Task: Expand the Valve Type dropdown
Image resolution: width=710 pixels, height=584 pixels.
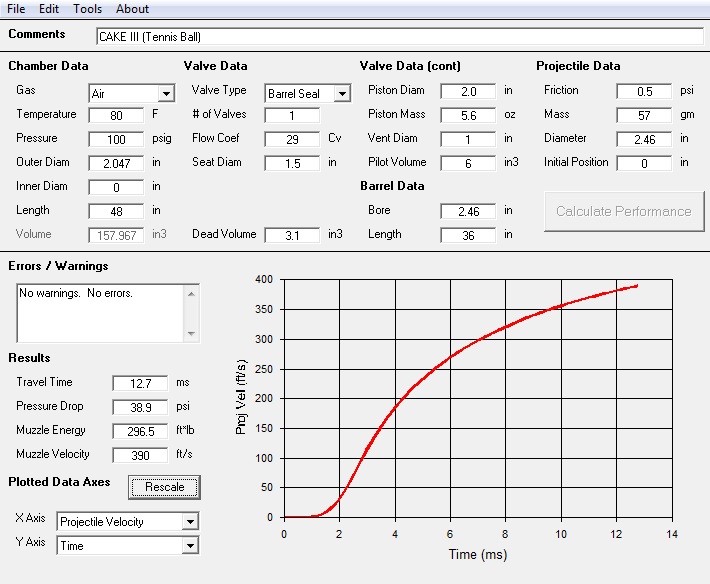Action: tap(342, 94)
